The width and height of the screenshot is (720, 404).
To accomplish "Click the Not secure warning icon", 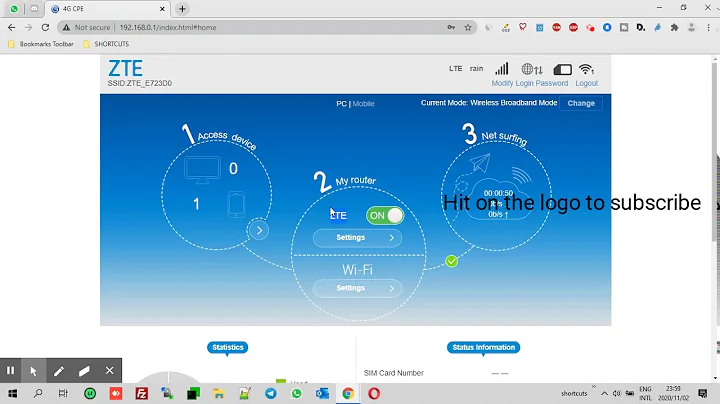I will (x=67, y=28).
